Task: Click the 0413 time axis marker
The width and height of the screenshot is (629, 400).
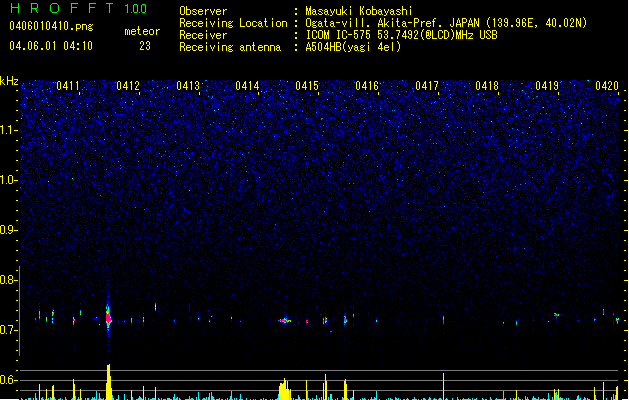Action: pyautogui.click(x=188, y=86)
